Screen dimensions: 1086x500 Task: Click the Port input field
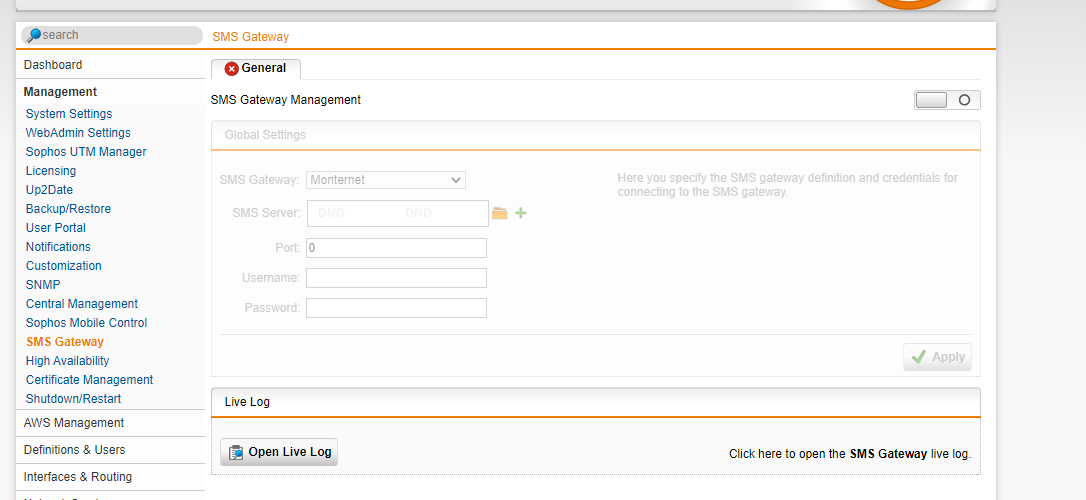396,248
